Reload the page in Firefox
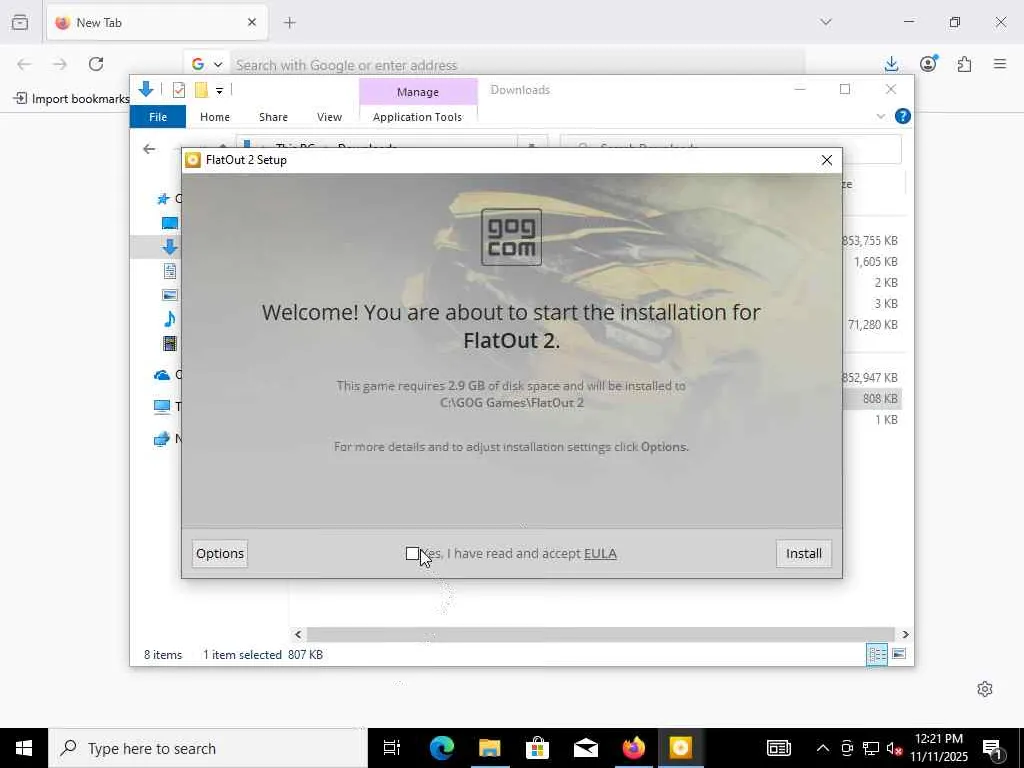 pos(96,64)
